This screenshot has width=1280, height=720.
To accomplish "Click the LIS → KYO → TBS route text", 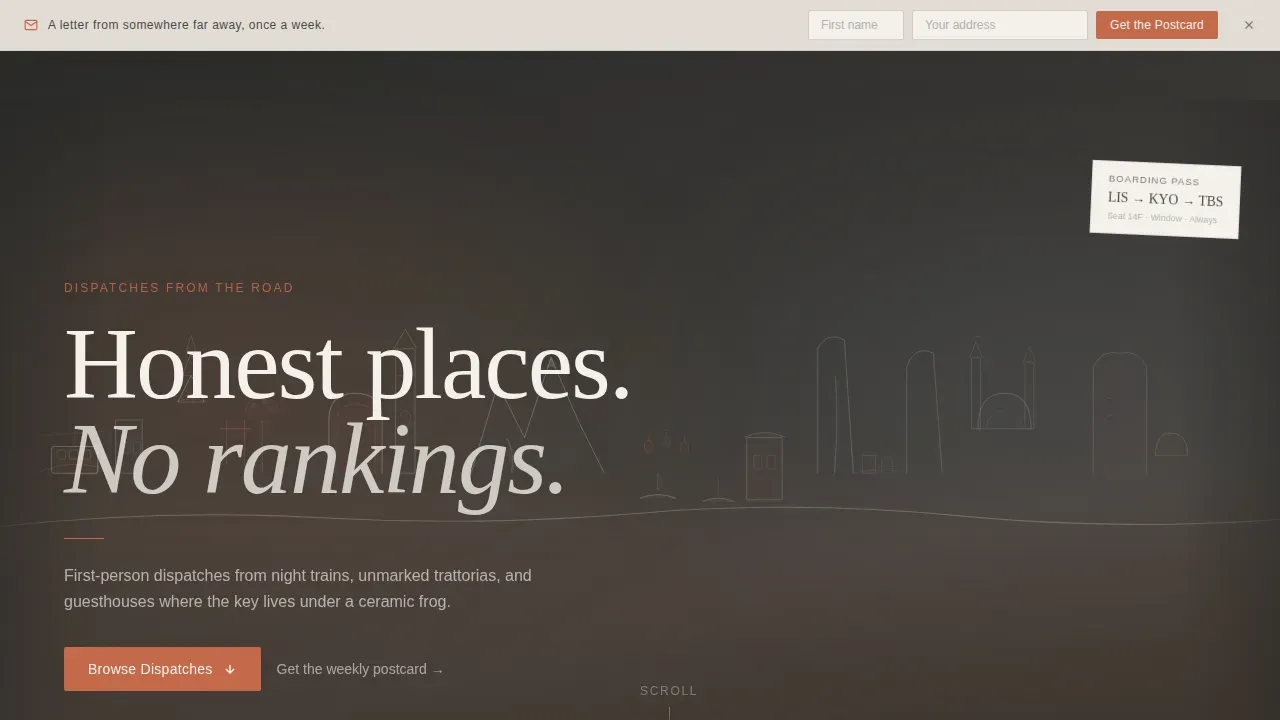I will pyautogui.click(x=1165, y=199).
